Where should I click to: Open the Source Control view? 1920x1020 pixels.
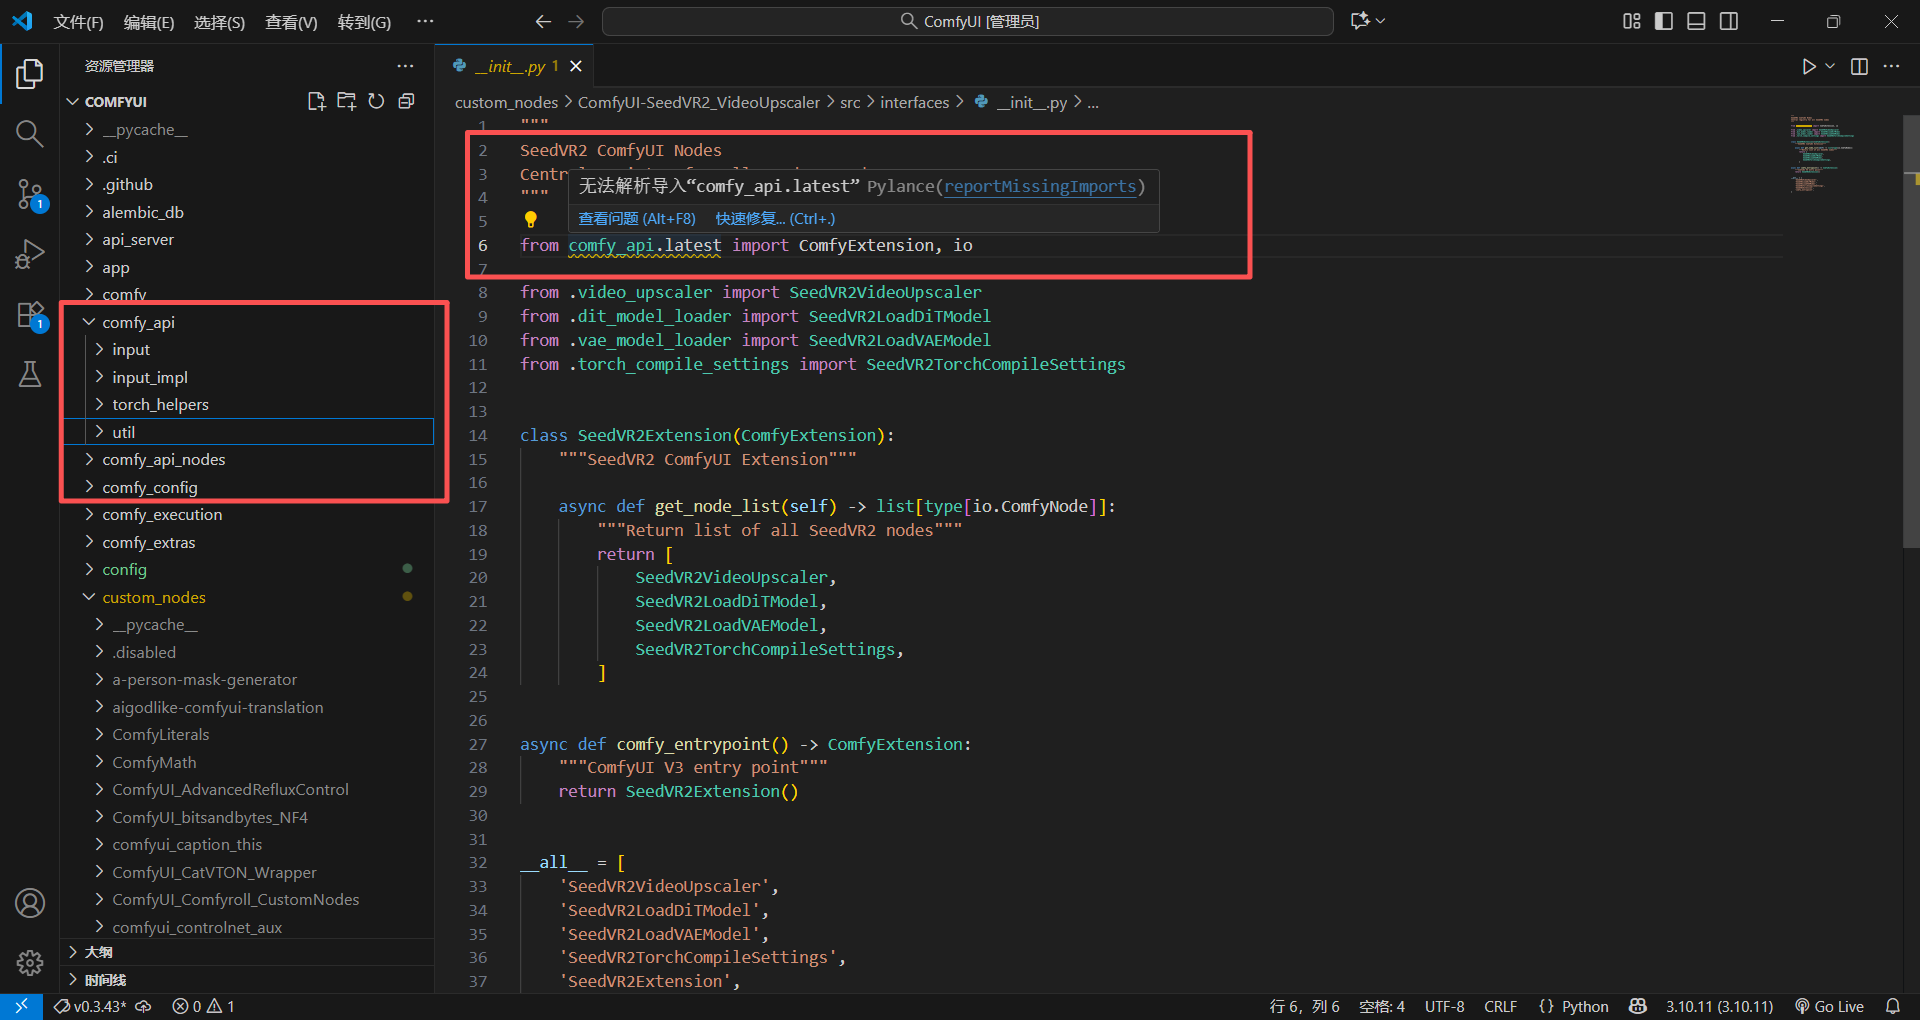30,194
